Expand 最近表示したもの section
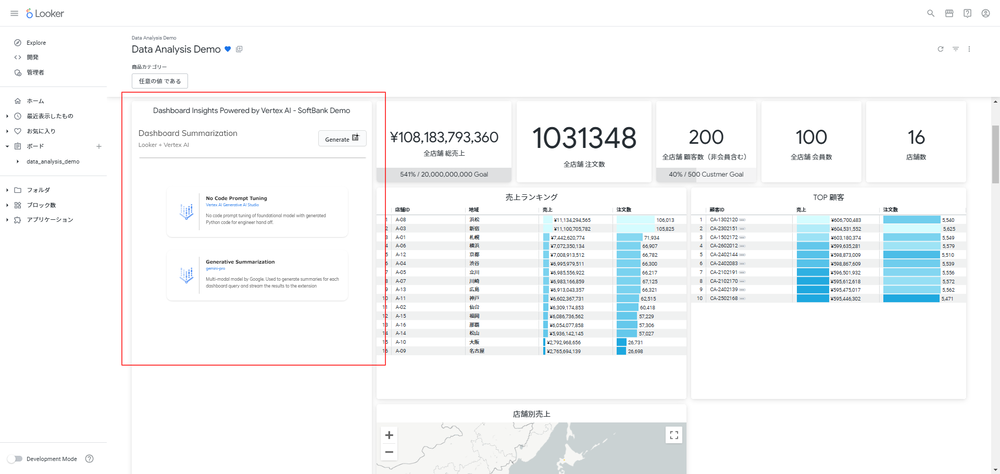Image resolution: width=1000 pixels, height=474 pixels. pyautogui.click(x=7, y=116)
